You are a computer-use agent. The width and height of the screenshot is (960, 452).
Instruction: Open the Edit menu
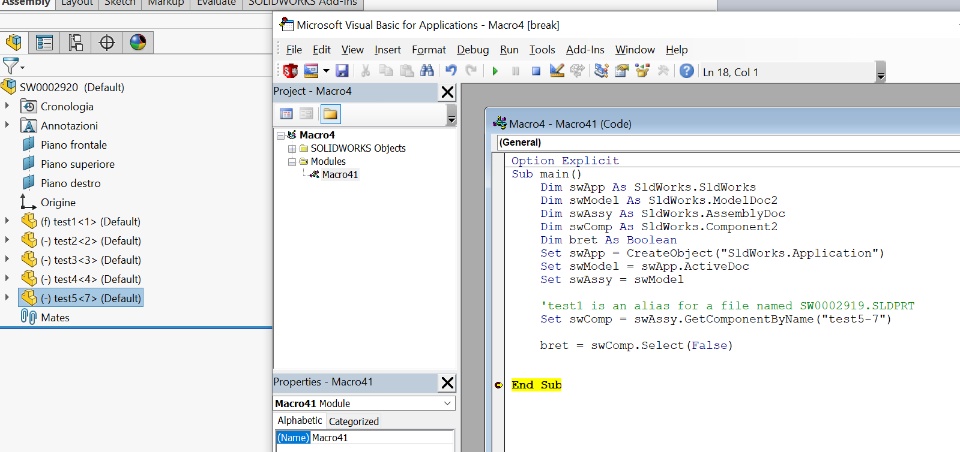(x=322, y=50)
